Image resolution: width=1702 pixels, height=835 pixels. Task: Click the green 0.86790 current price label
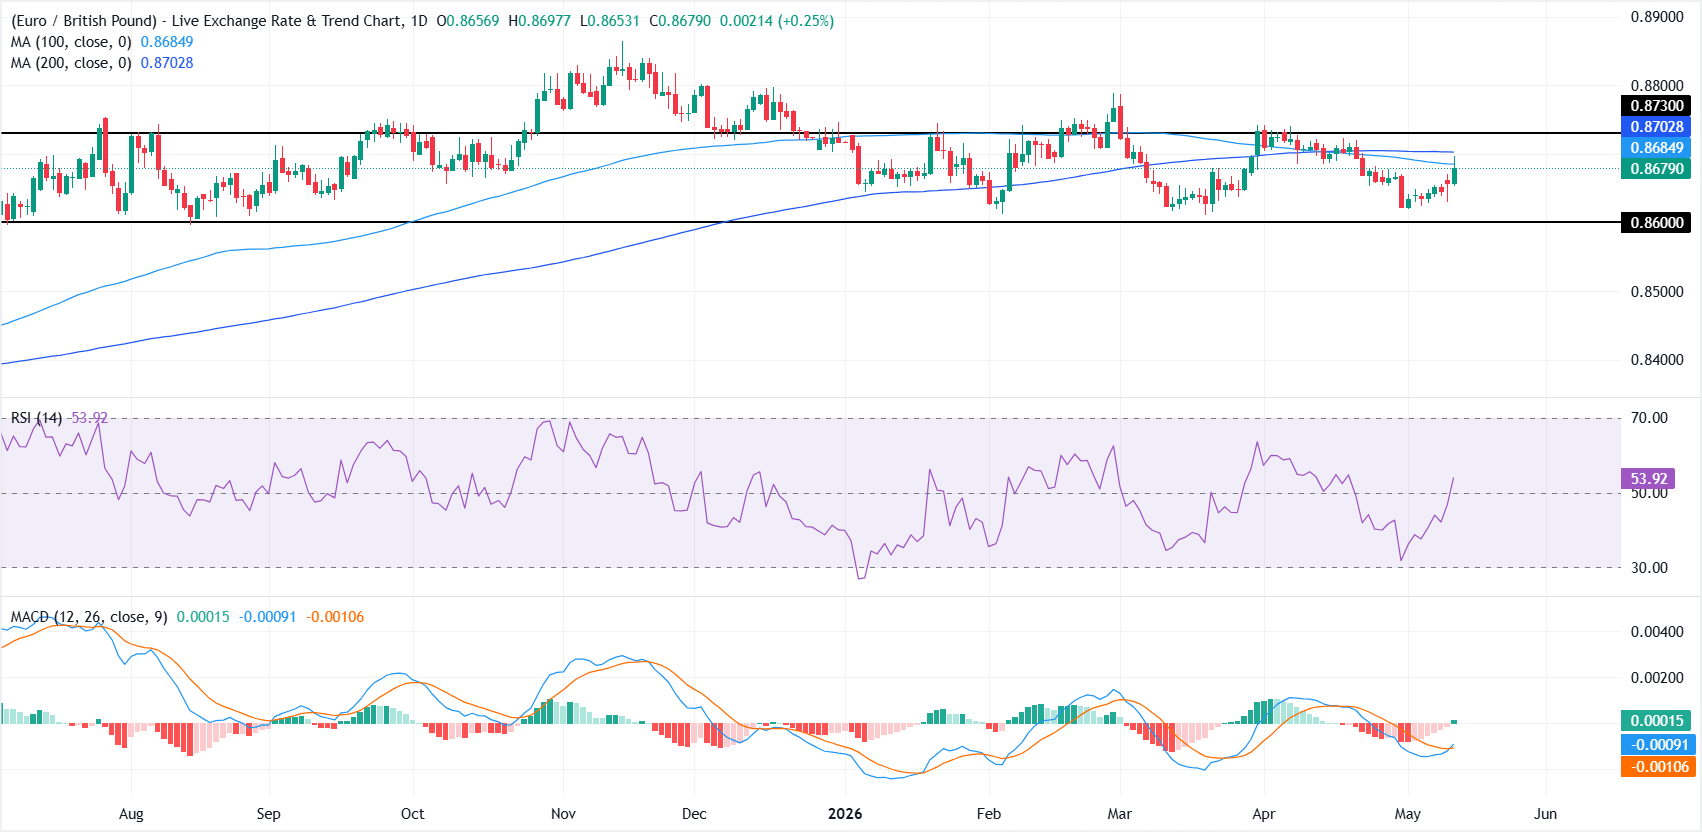point(1656,169)
